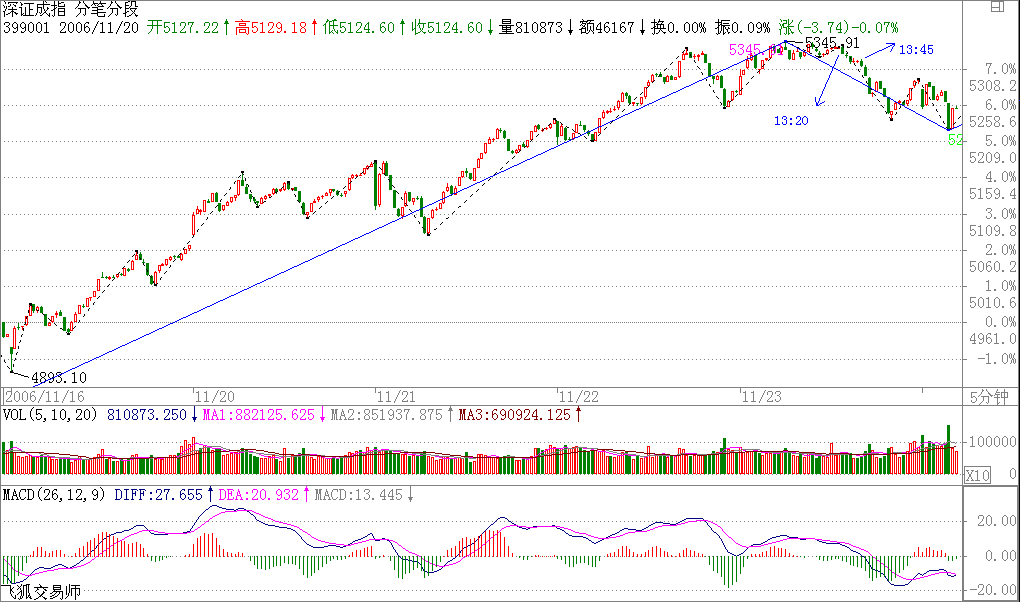The width and height of the screenshot is (1020, 602).
Task: Open the 深证成指 分笔分段 chart title
Action: click(69, 10)
